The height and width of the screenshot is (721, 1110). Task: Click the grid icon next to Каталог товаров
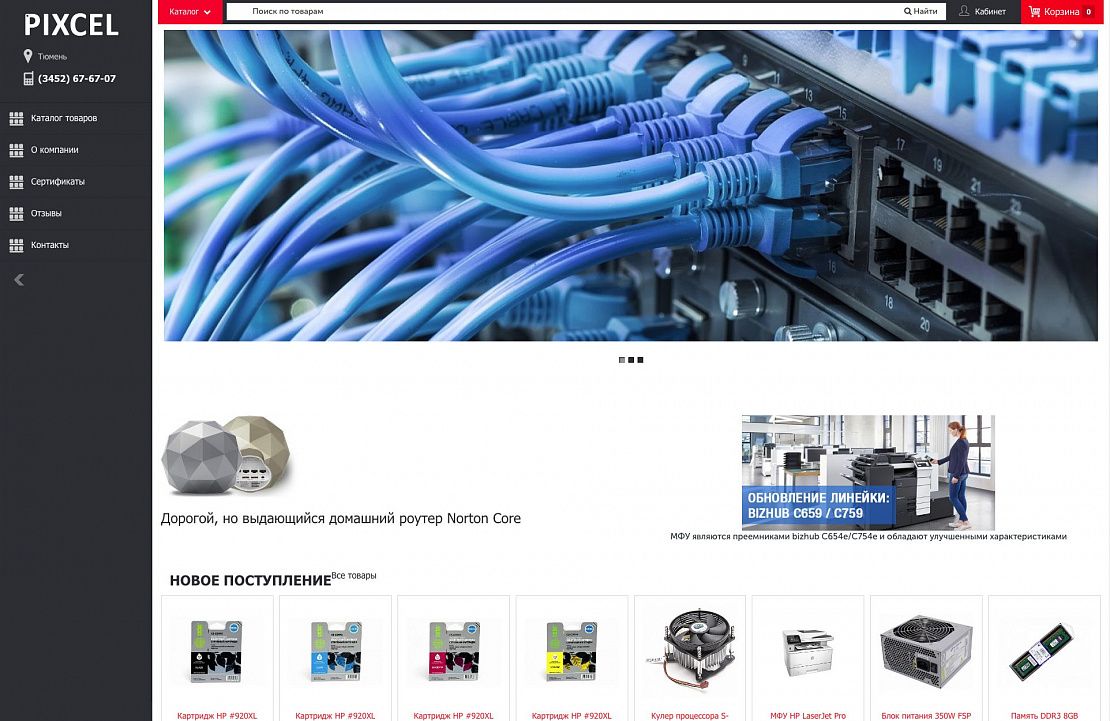coord(16,118)
